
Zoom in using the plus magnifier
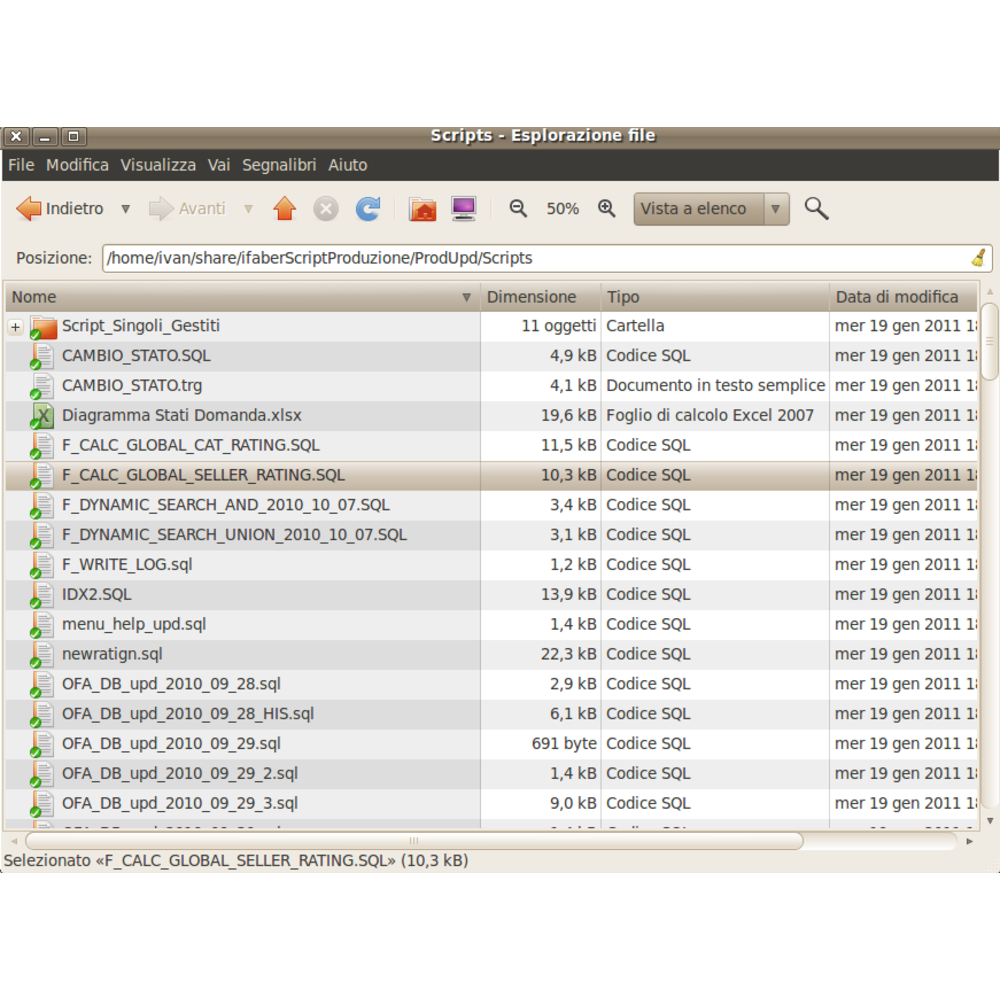point(606,209)
